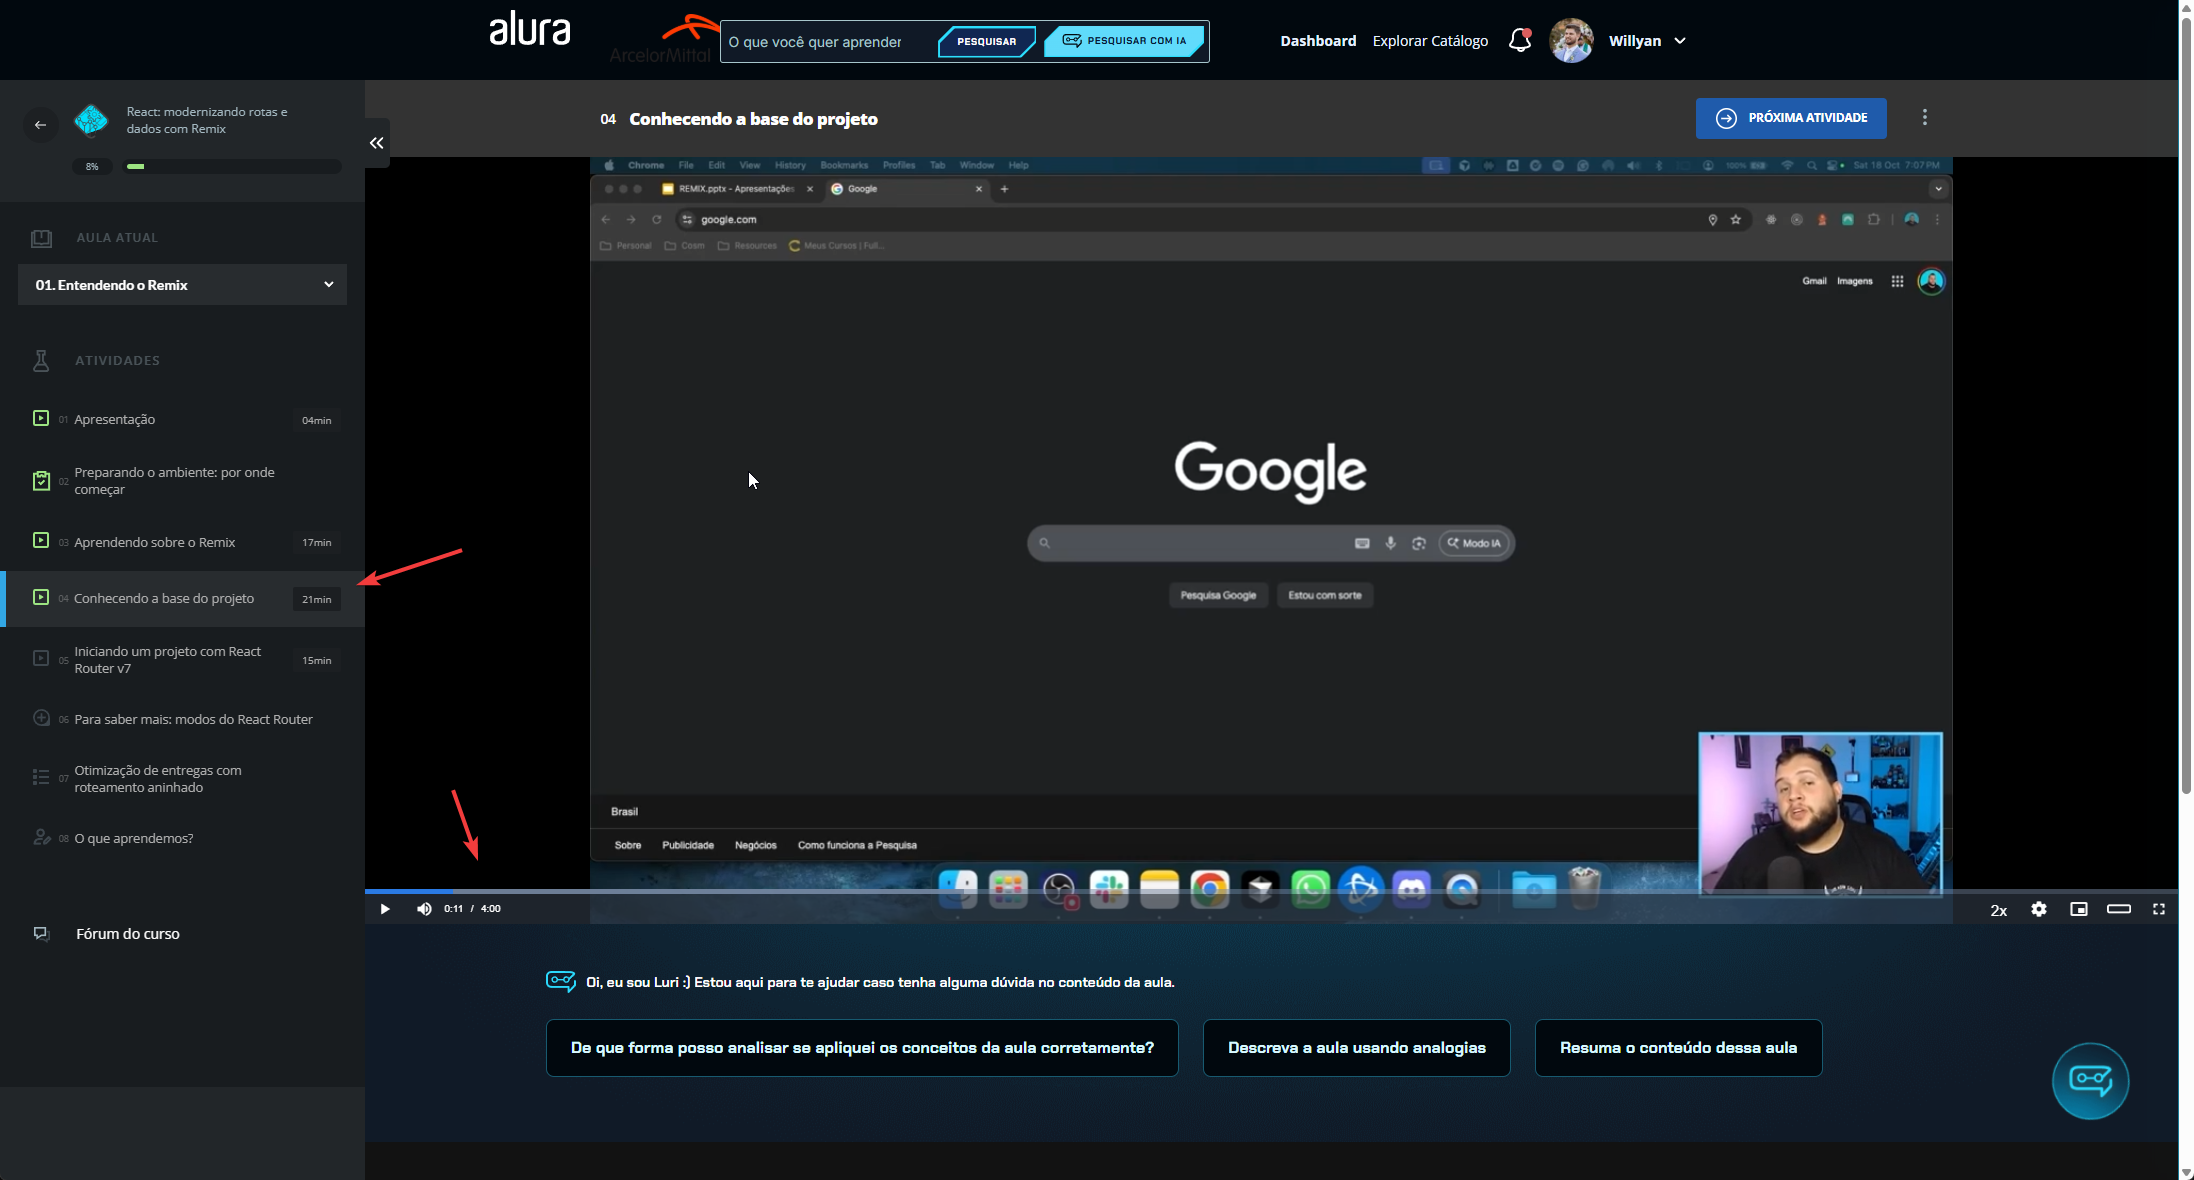Change playback speed from 2x
Viewport: 2194px width, 1180px height.
coord(1998,911)
